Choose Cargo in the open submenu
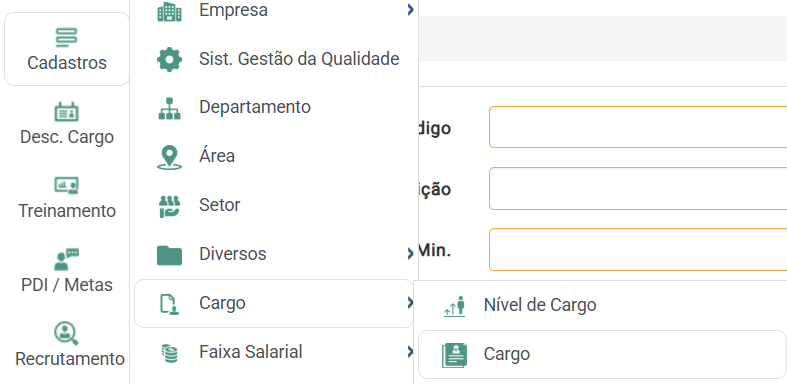 [x=602, y=354]
